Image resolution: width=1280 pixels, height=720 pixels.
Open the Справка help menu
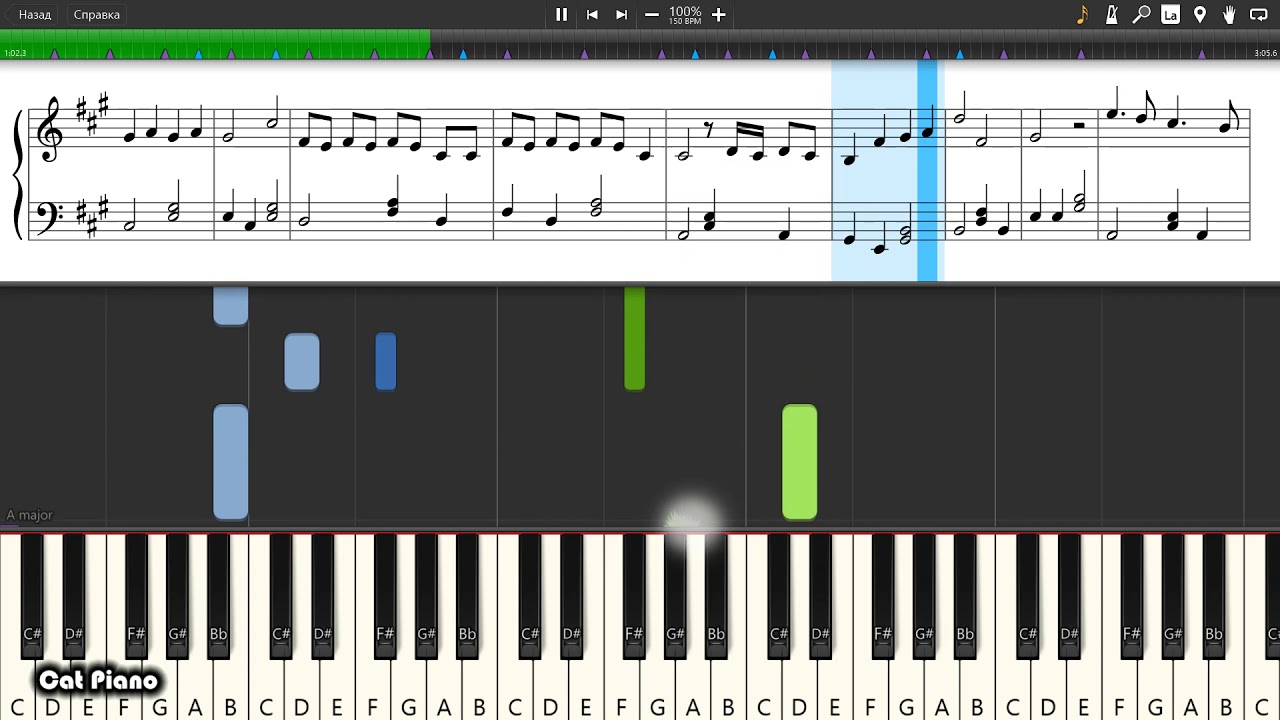tap(97, 15)
